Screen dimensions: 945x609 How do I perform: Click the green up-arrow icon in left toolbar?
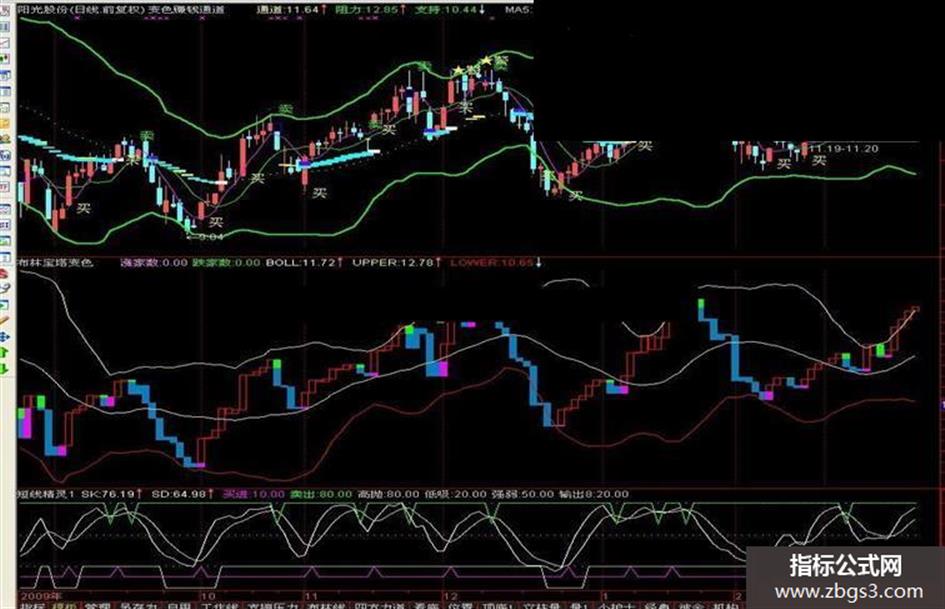[x=5, y=352]
